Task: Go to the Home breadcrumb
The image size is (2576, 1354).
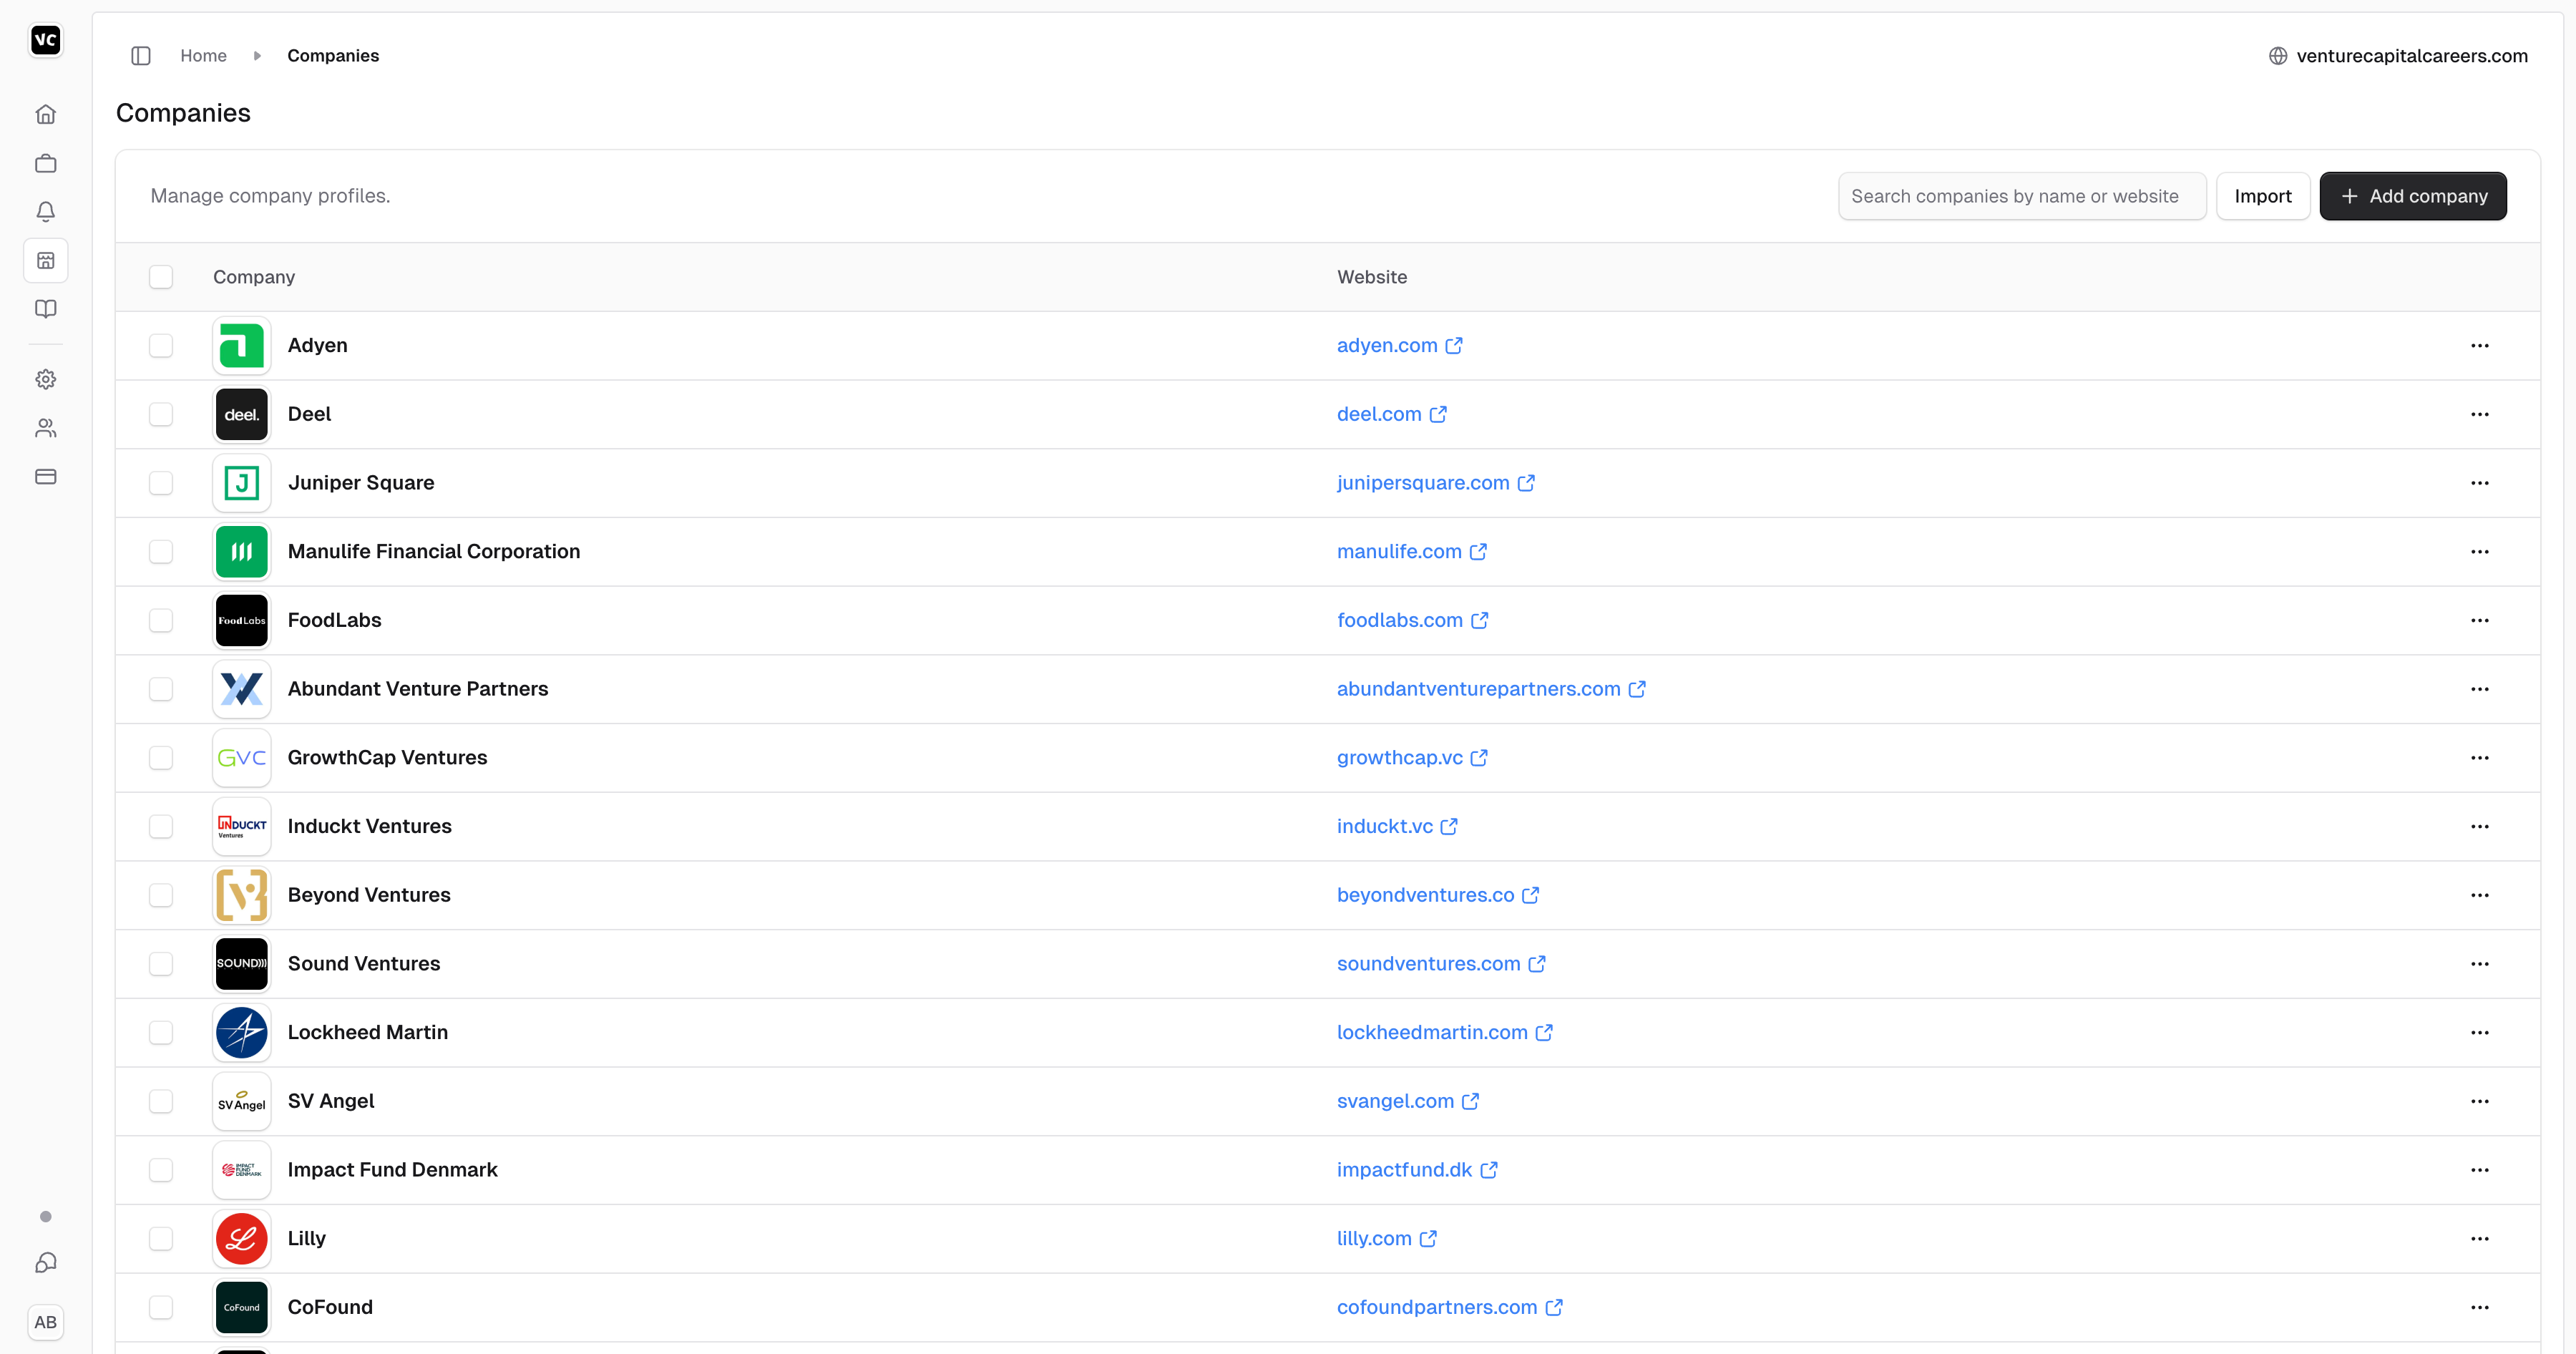Action: [203, 56]
